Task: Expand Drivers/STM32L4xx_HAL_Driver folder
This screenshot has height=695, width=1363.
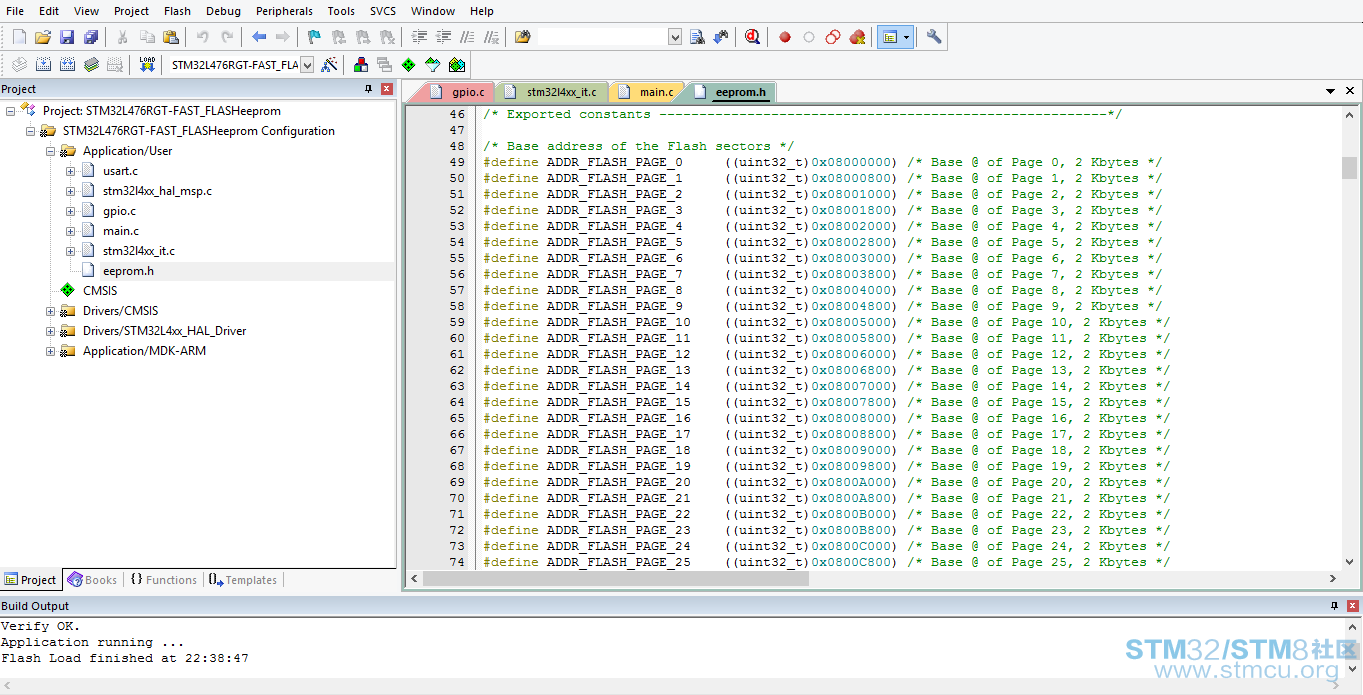Action: point(51,331)
